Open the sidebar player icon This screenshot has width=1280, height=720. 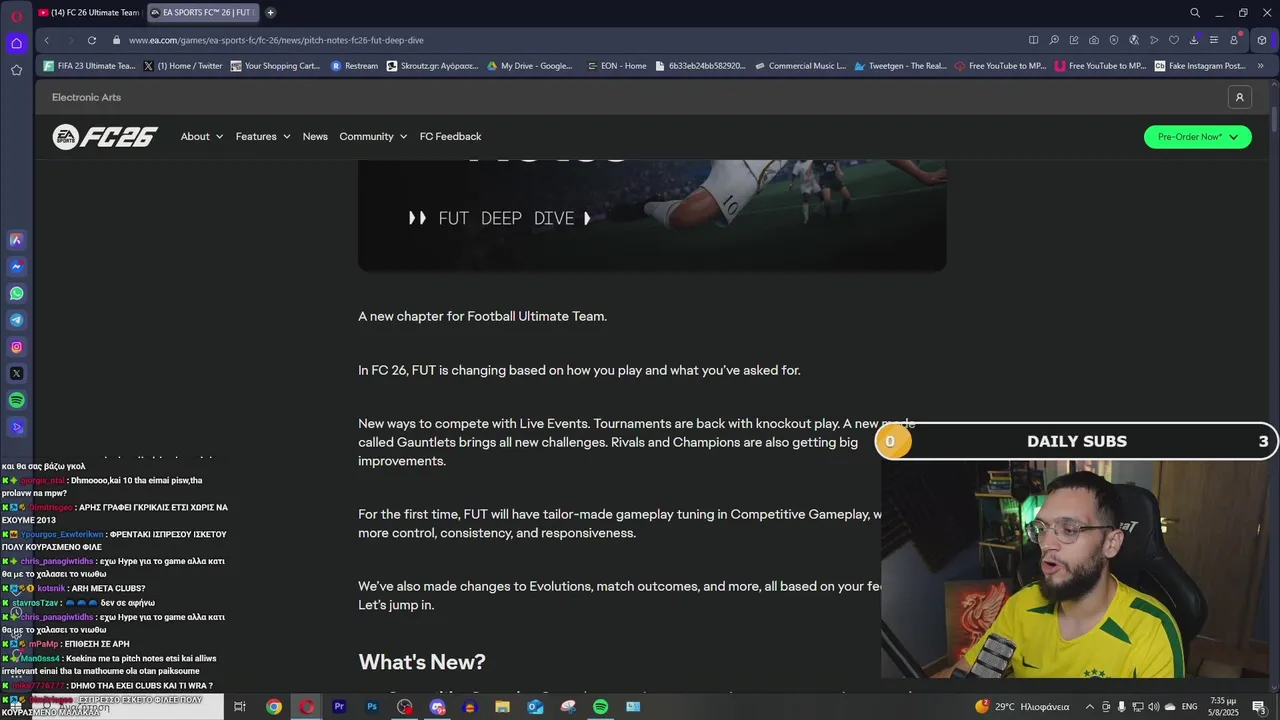(x=16, y=427)
